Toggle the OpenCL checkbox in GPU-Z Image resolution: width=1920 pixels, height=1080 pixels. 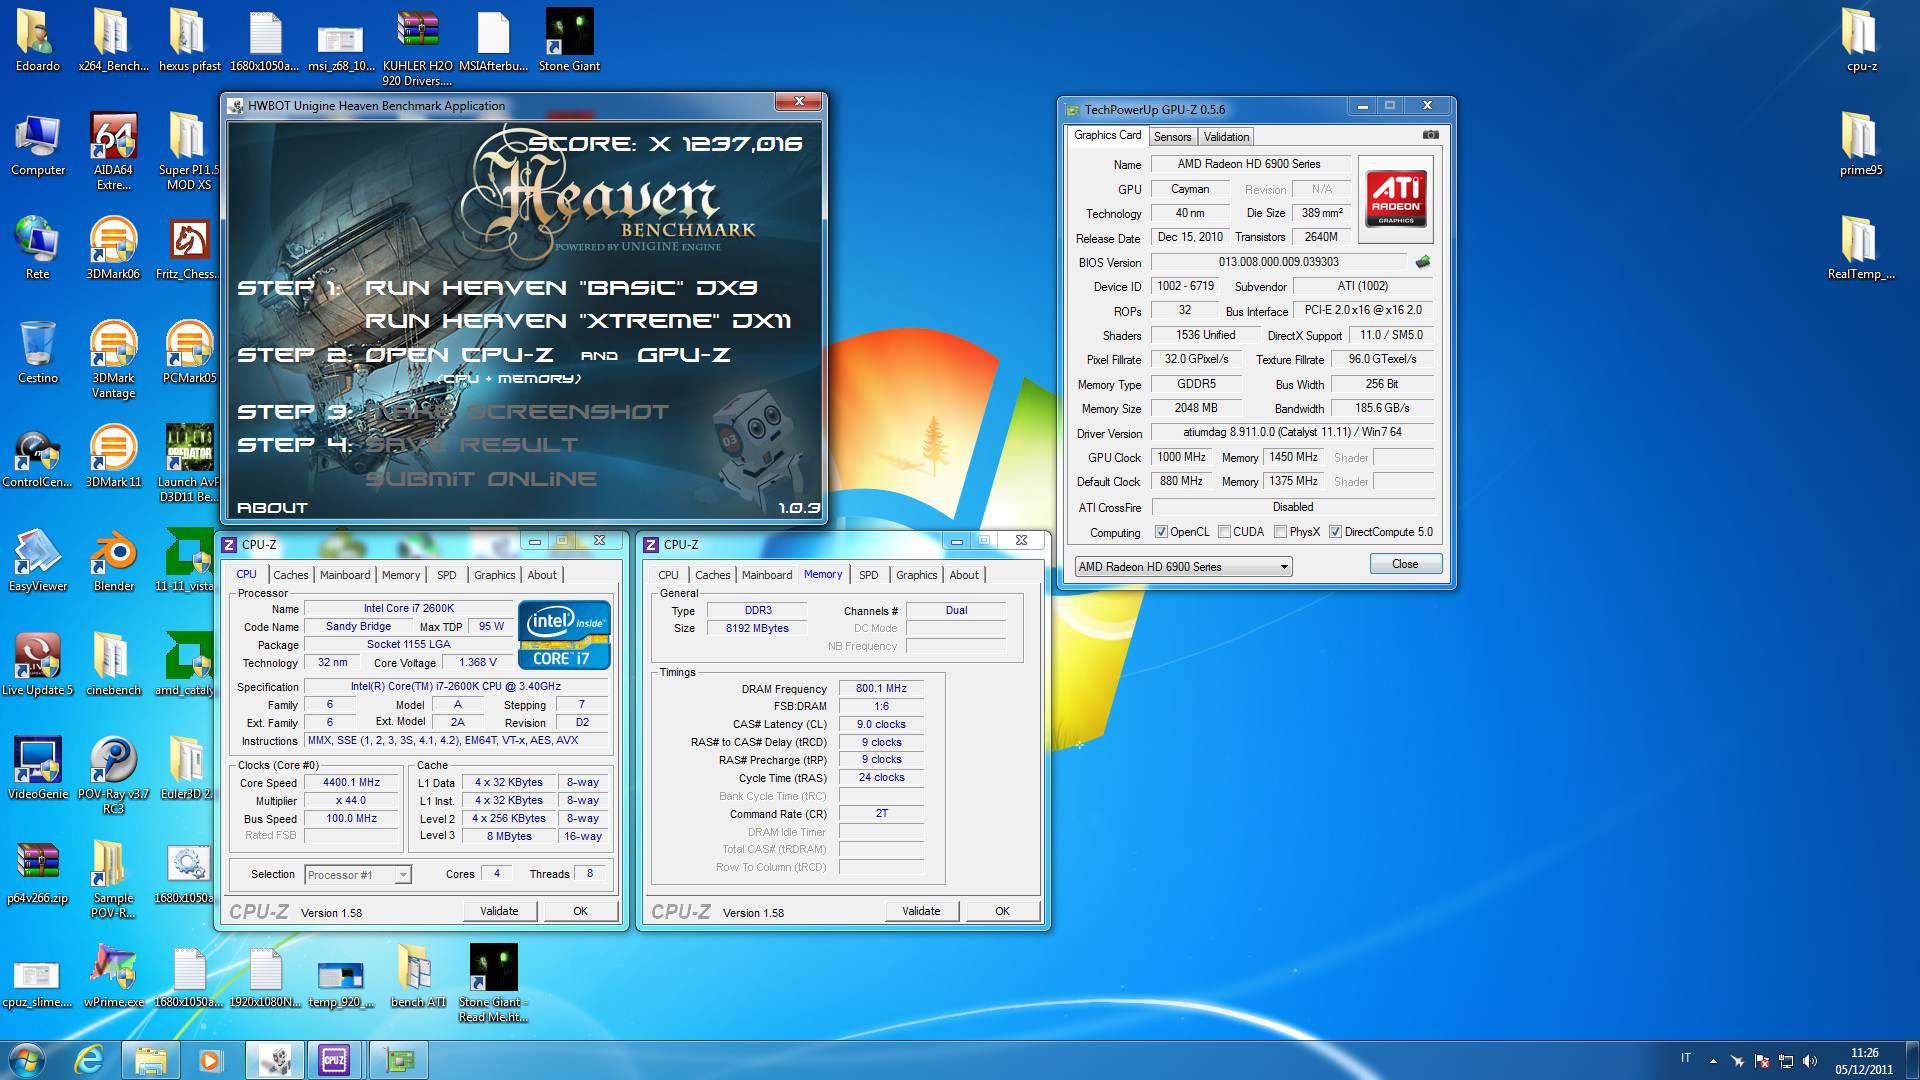coord(1161,532)
